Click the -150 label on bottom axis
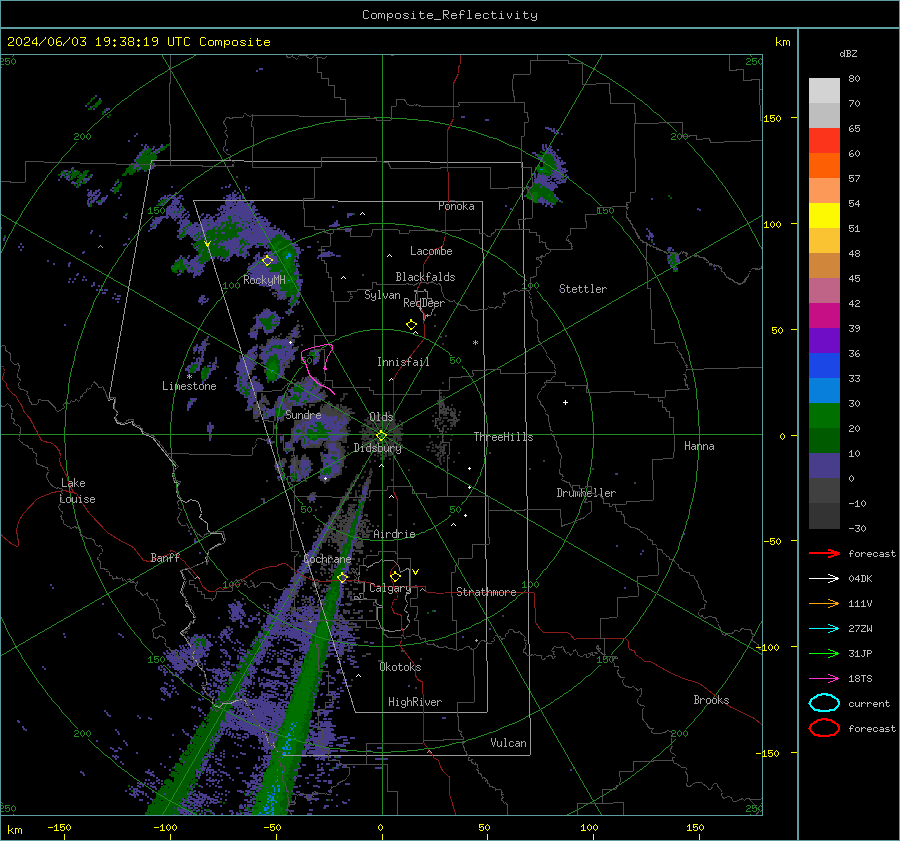This screenshot has height=841, width=900. pyautogui.click(x=59, y=828)
